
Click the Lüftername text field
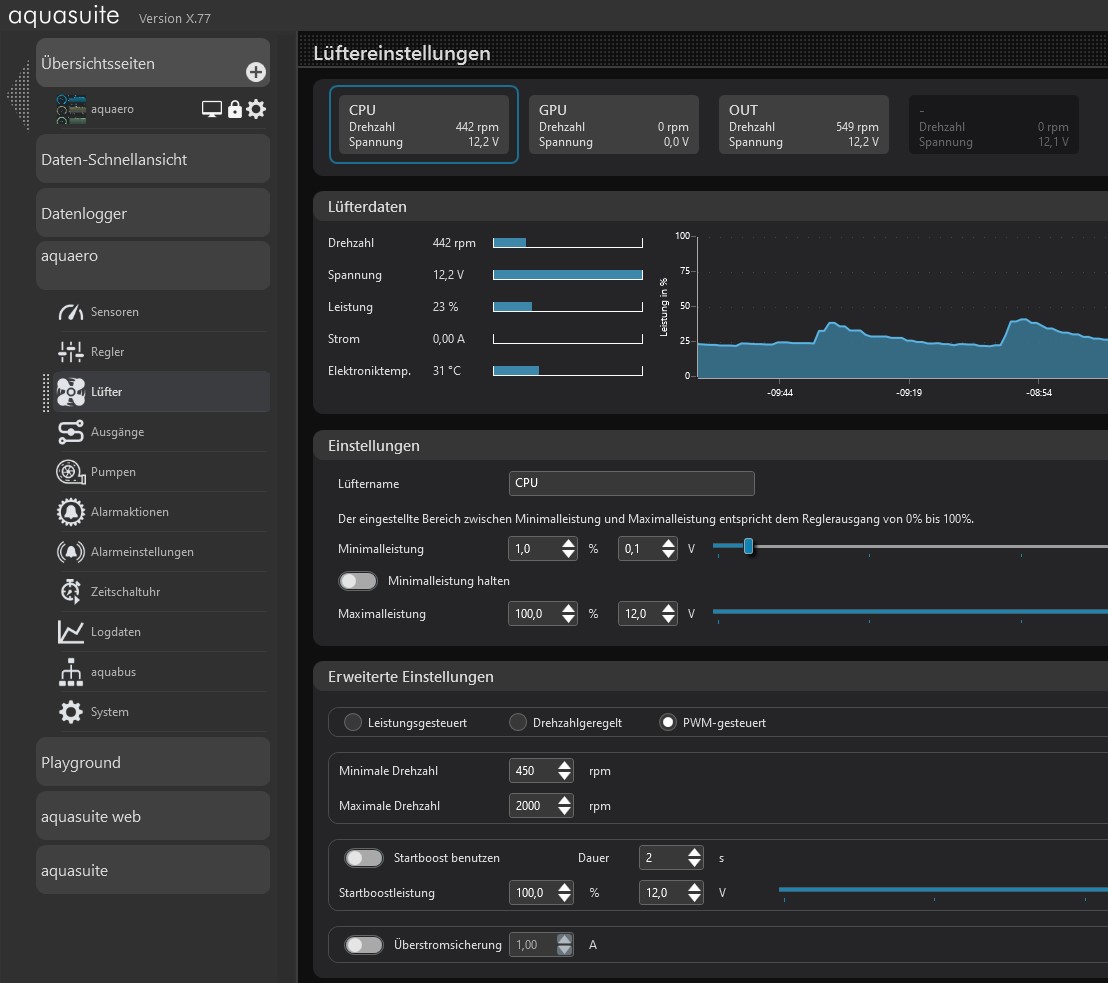tap(631, 483)
